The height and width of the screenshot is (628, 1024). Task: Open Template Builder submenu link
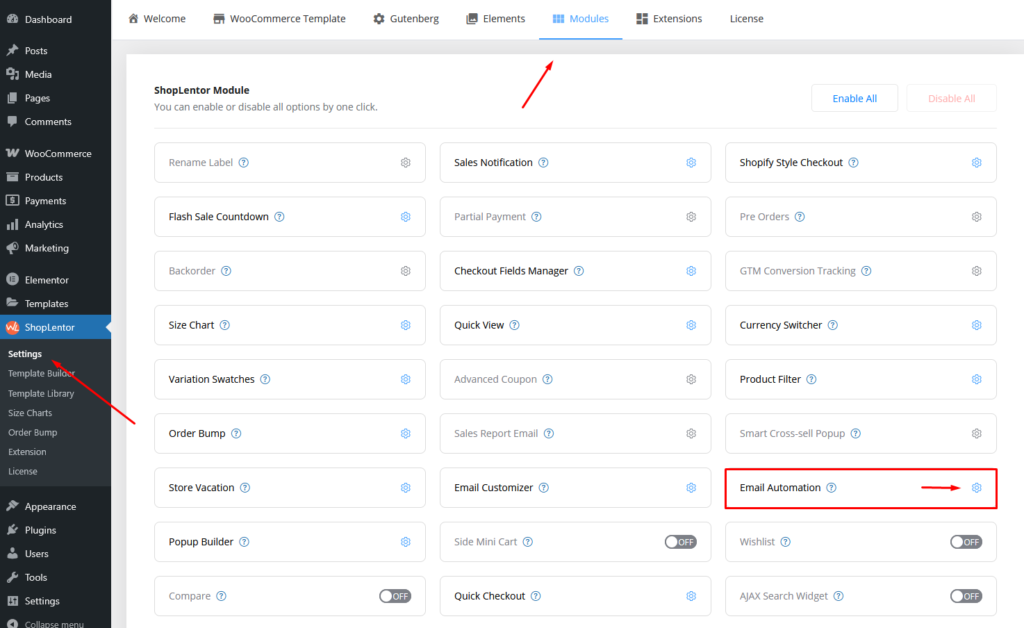click(41, 374)
